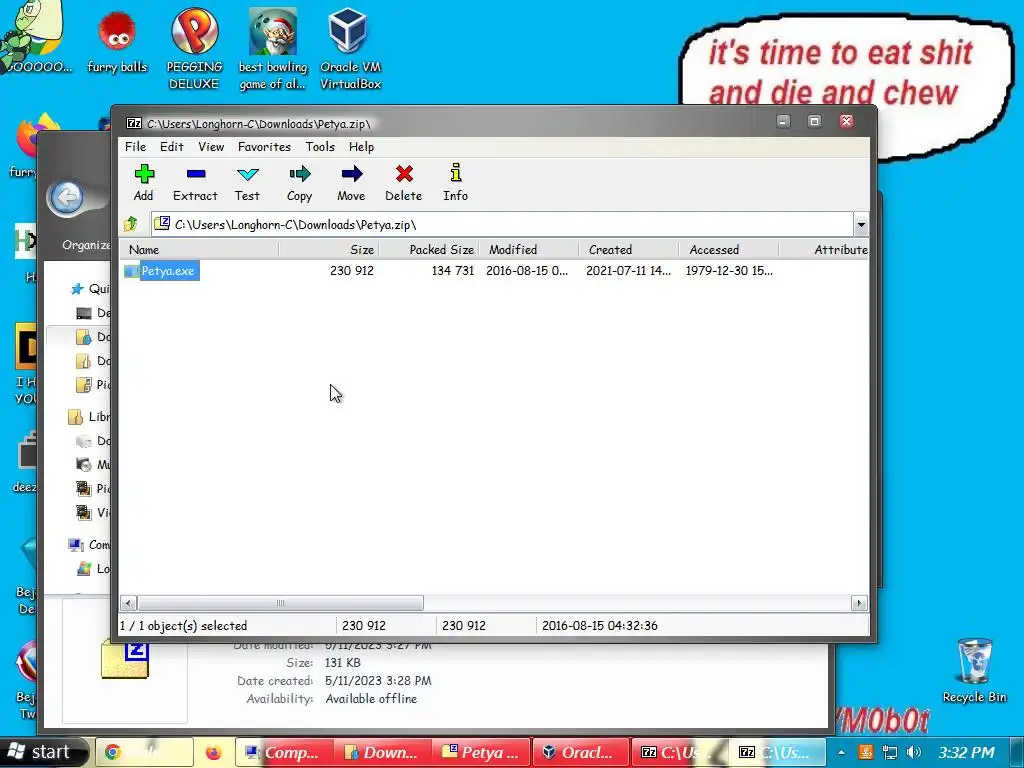
Task: Select Libraries in Explorer navigation pane
Action: [89, 417]
